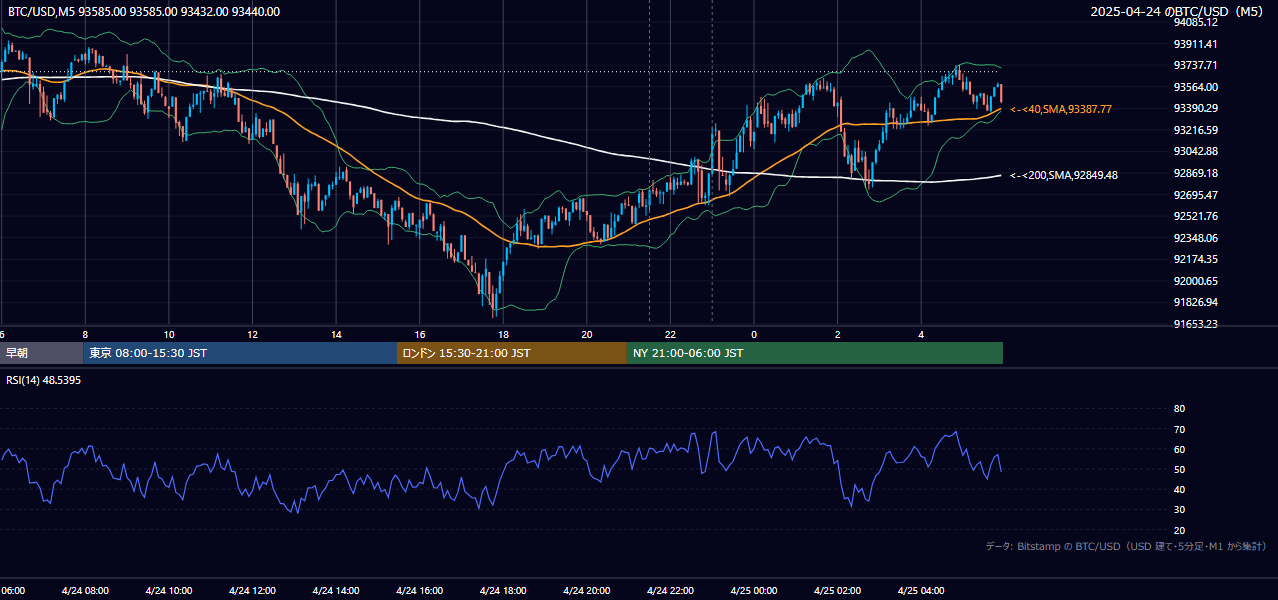Select the 東京 08:00-15:30 JST session bar
The width and height of the screenshot is (1278, 600).
pos(240,353)
